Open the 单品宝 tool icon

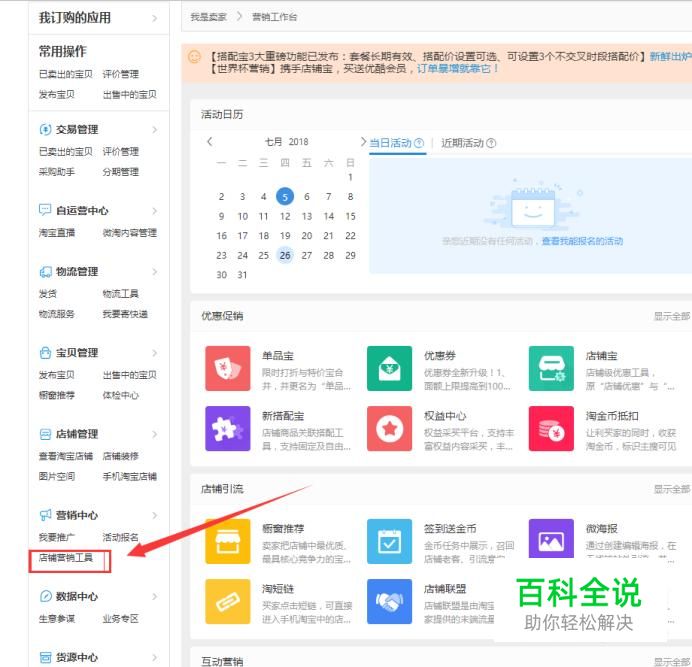[x=228, y=368]
